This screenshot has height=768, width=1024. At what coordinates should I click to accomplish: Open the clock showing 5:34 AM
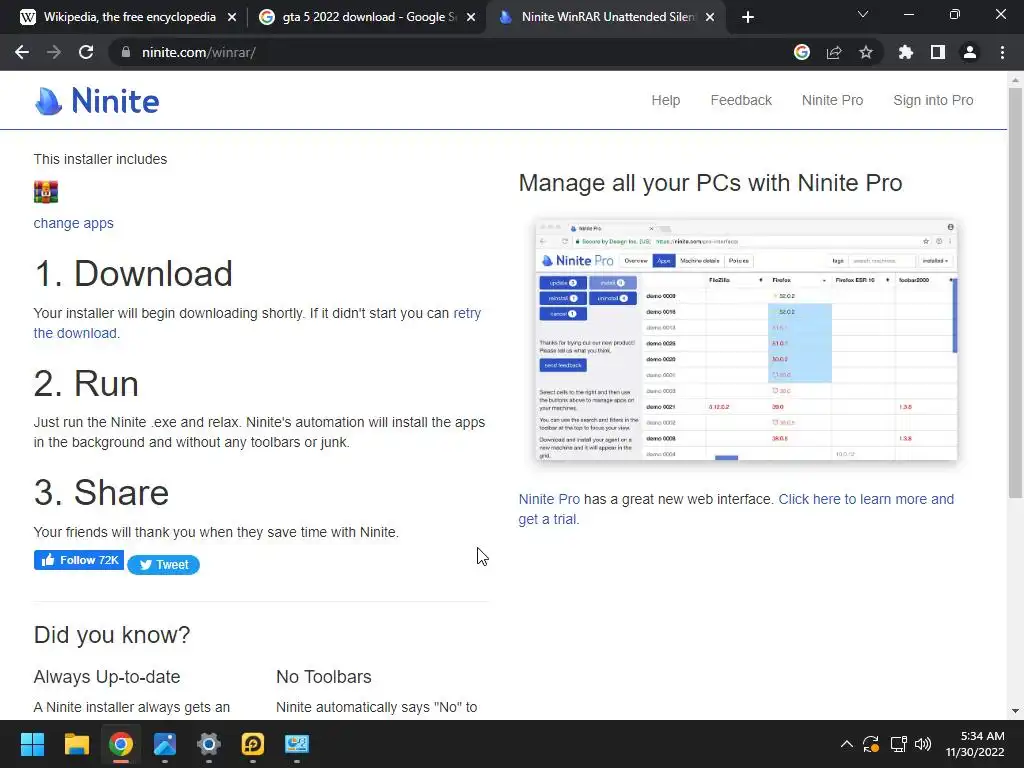[x=975, y=744]
